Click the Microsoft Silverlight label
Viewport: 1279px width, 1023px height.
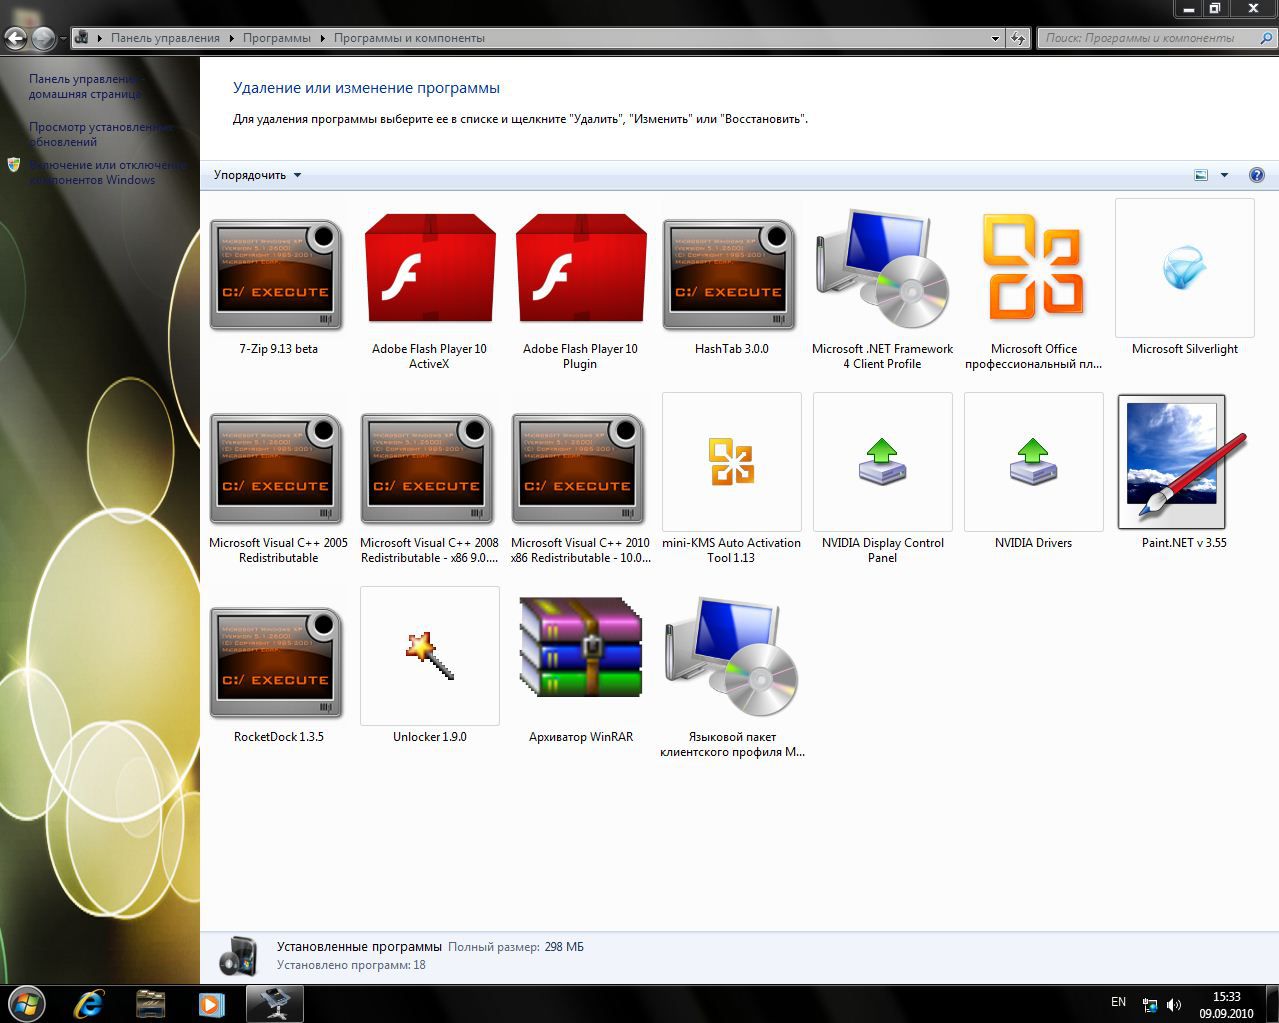point(1184,349)
